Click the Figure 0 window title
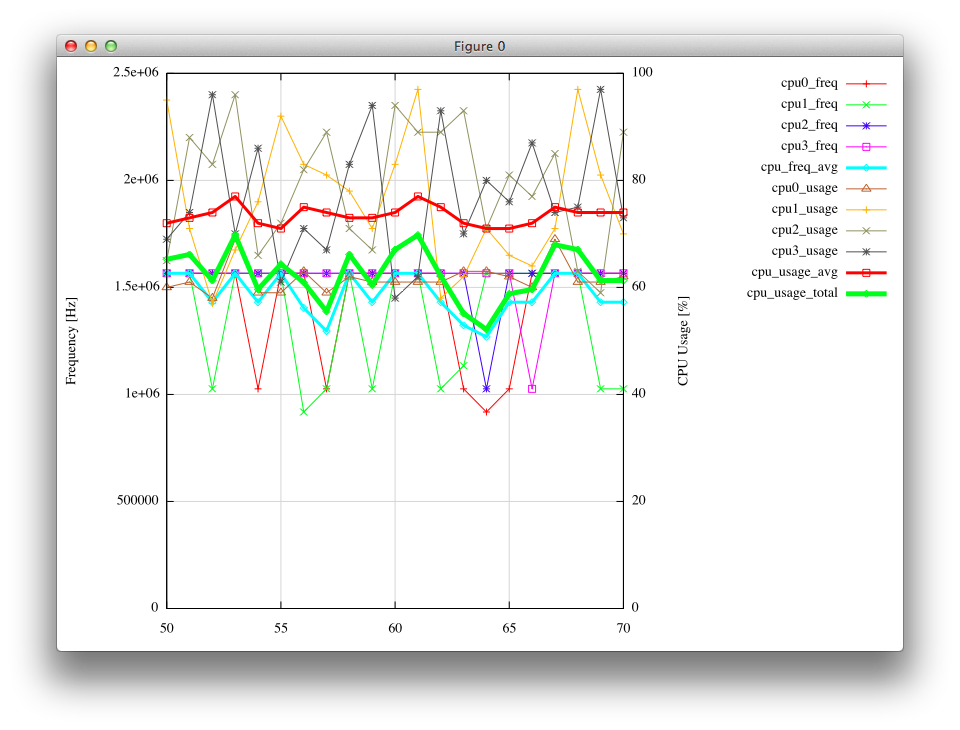This screenshot has height=730, width=960. coord(479,46)
